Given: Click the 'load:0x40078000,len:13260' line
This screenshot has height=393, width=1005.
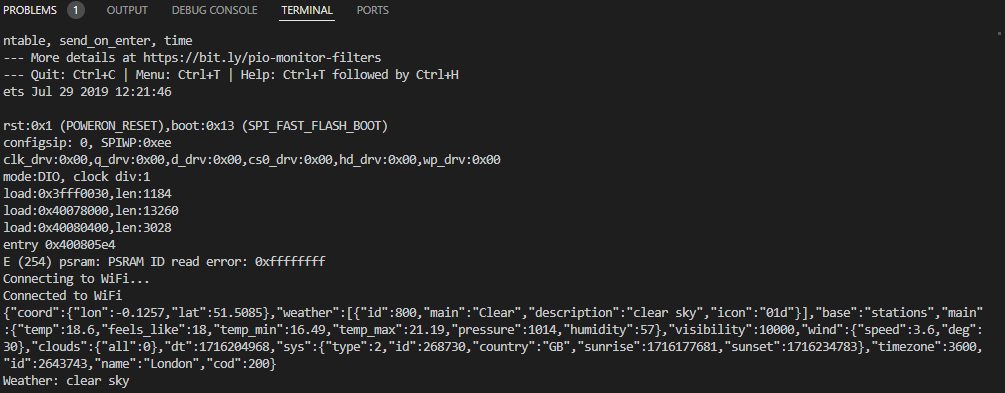Looking at the screenshot, I should click(x=90, y=211).
